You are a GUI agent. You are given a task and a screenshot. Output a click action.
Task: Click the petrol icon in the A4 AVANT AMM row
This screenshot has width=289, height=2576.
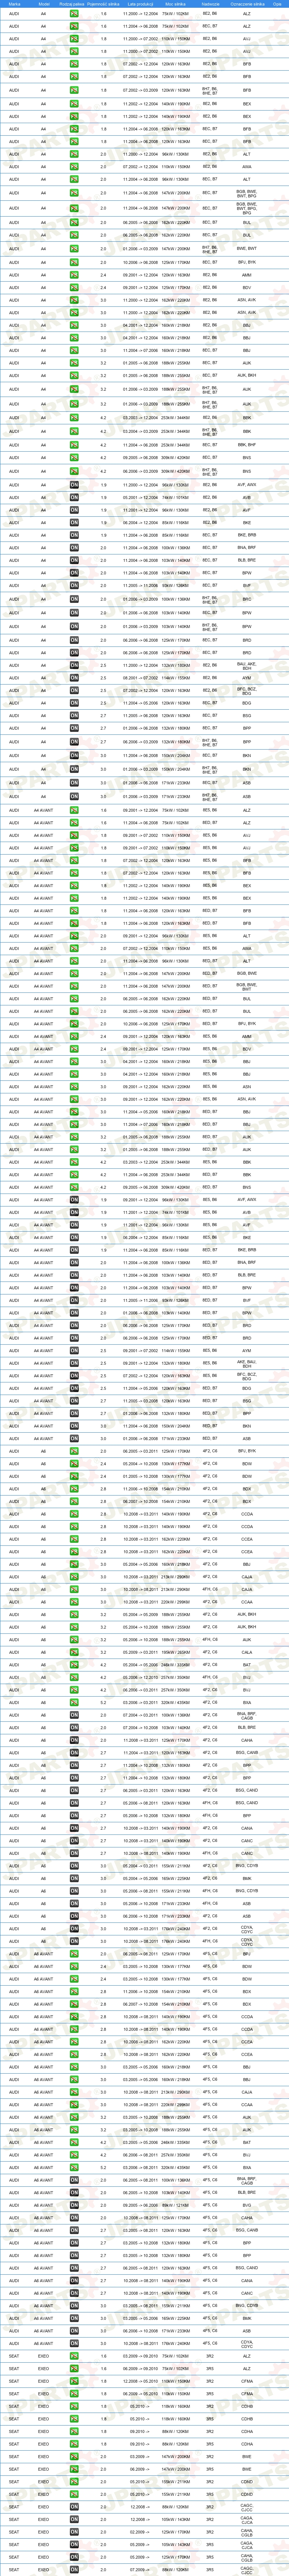[x=74, y=1037]
